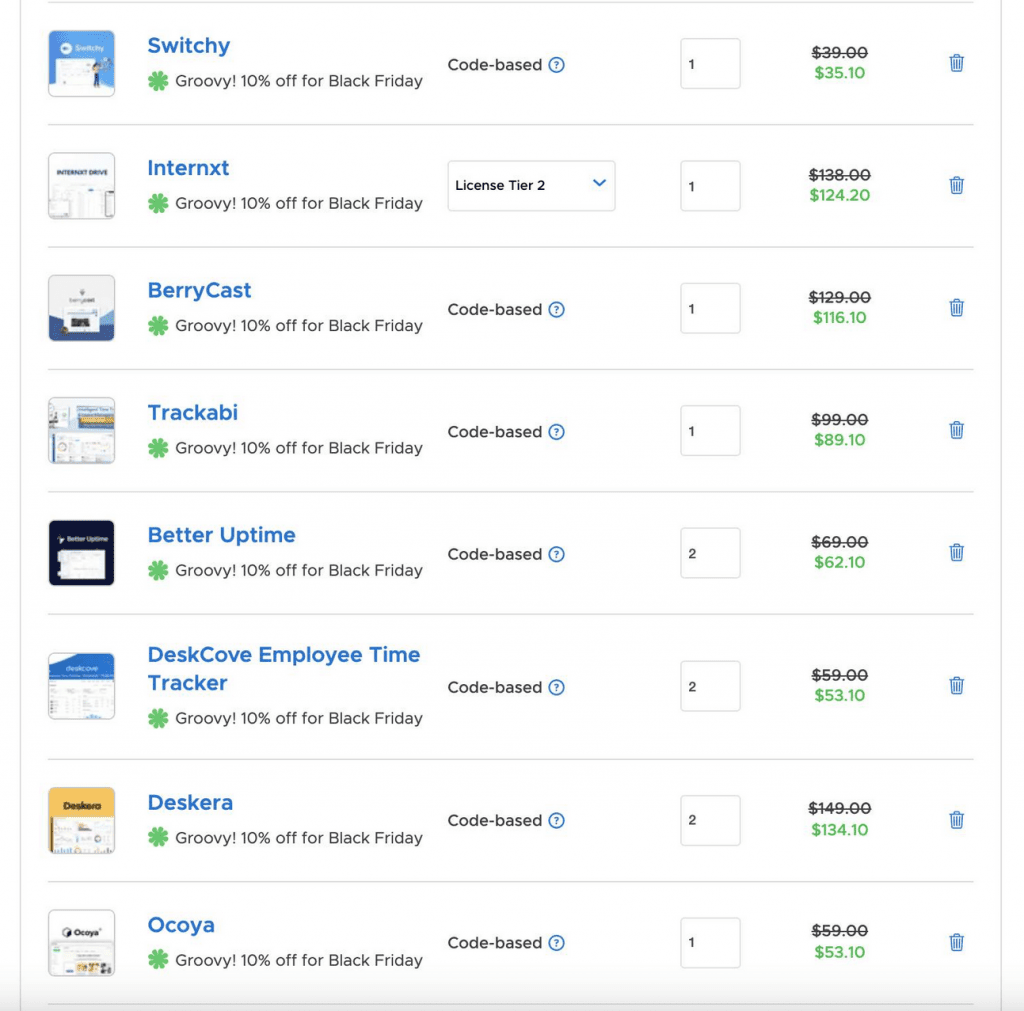Viewport: 1024px width, 1011px height.
Task: Click the Switchy product thumbnail
Action: click(x=82, y=63)
